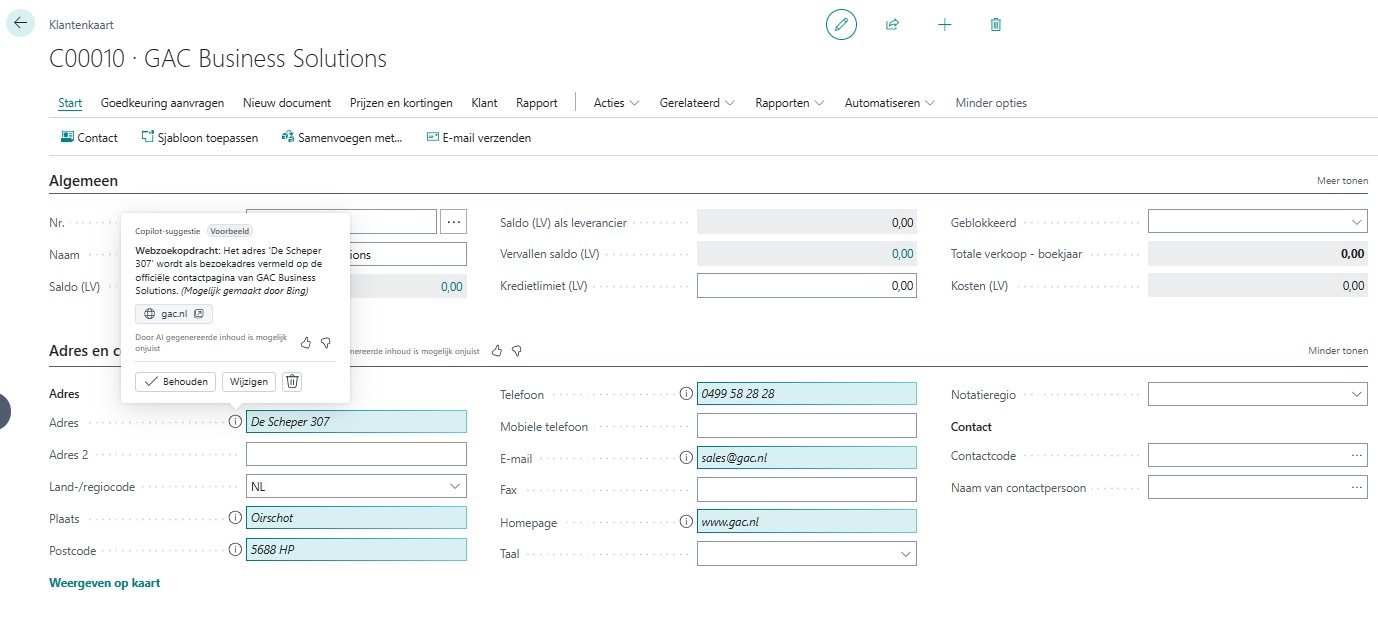Open the Rapporten menu
The width and height of the screenshot is (1378, 619).
[x=789, y=103]
